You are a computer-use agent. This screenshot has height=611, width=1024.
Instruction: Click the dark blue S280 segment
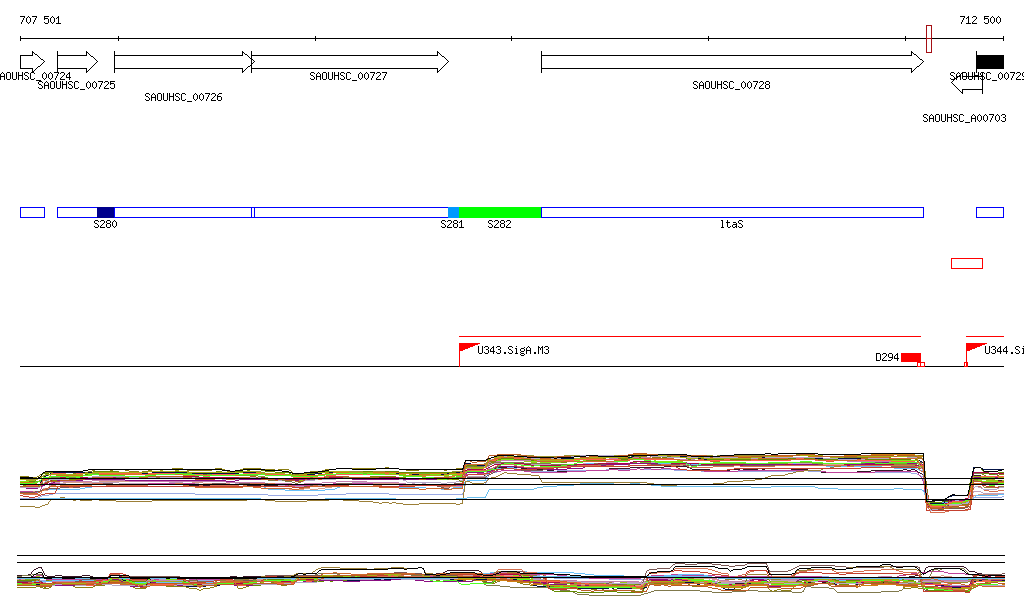[x=106, y=212]
